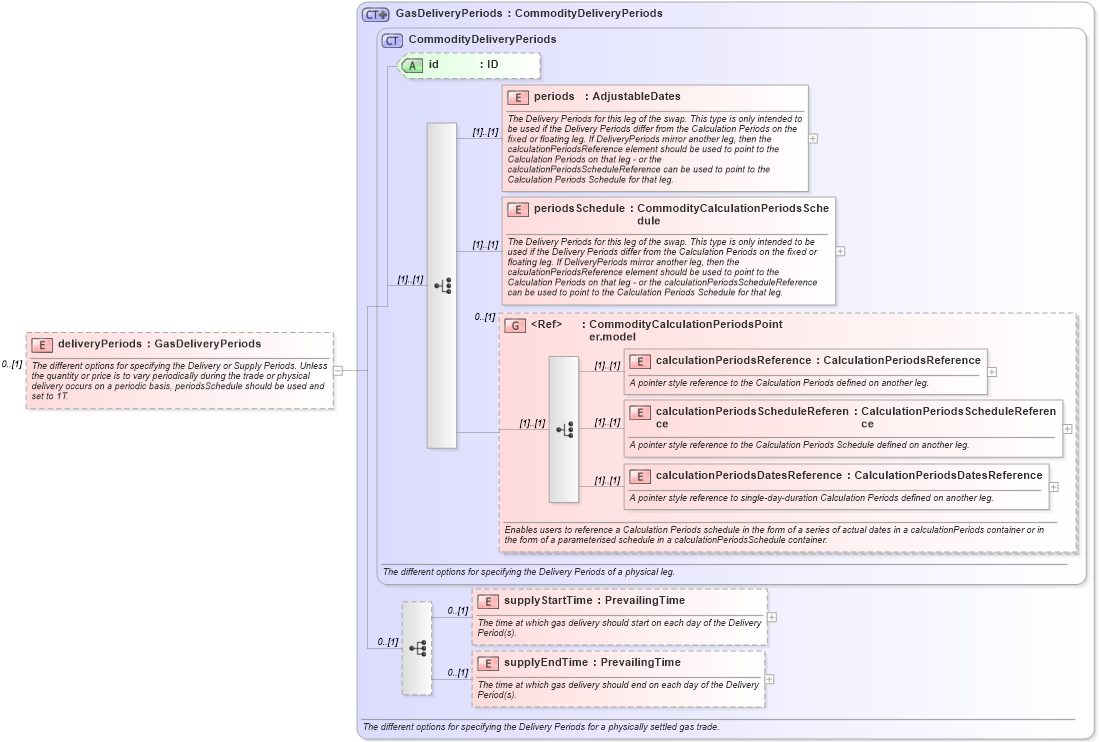Click the E icon of the periods element

(x=518, y=97)
